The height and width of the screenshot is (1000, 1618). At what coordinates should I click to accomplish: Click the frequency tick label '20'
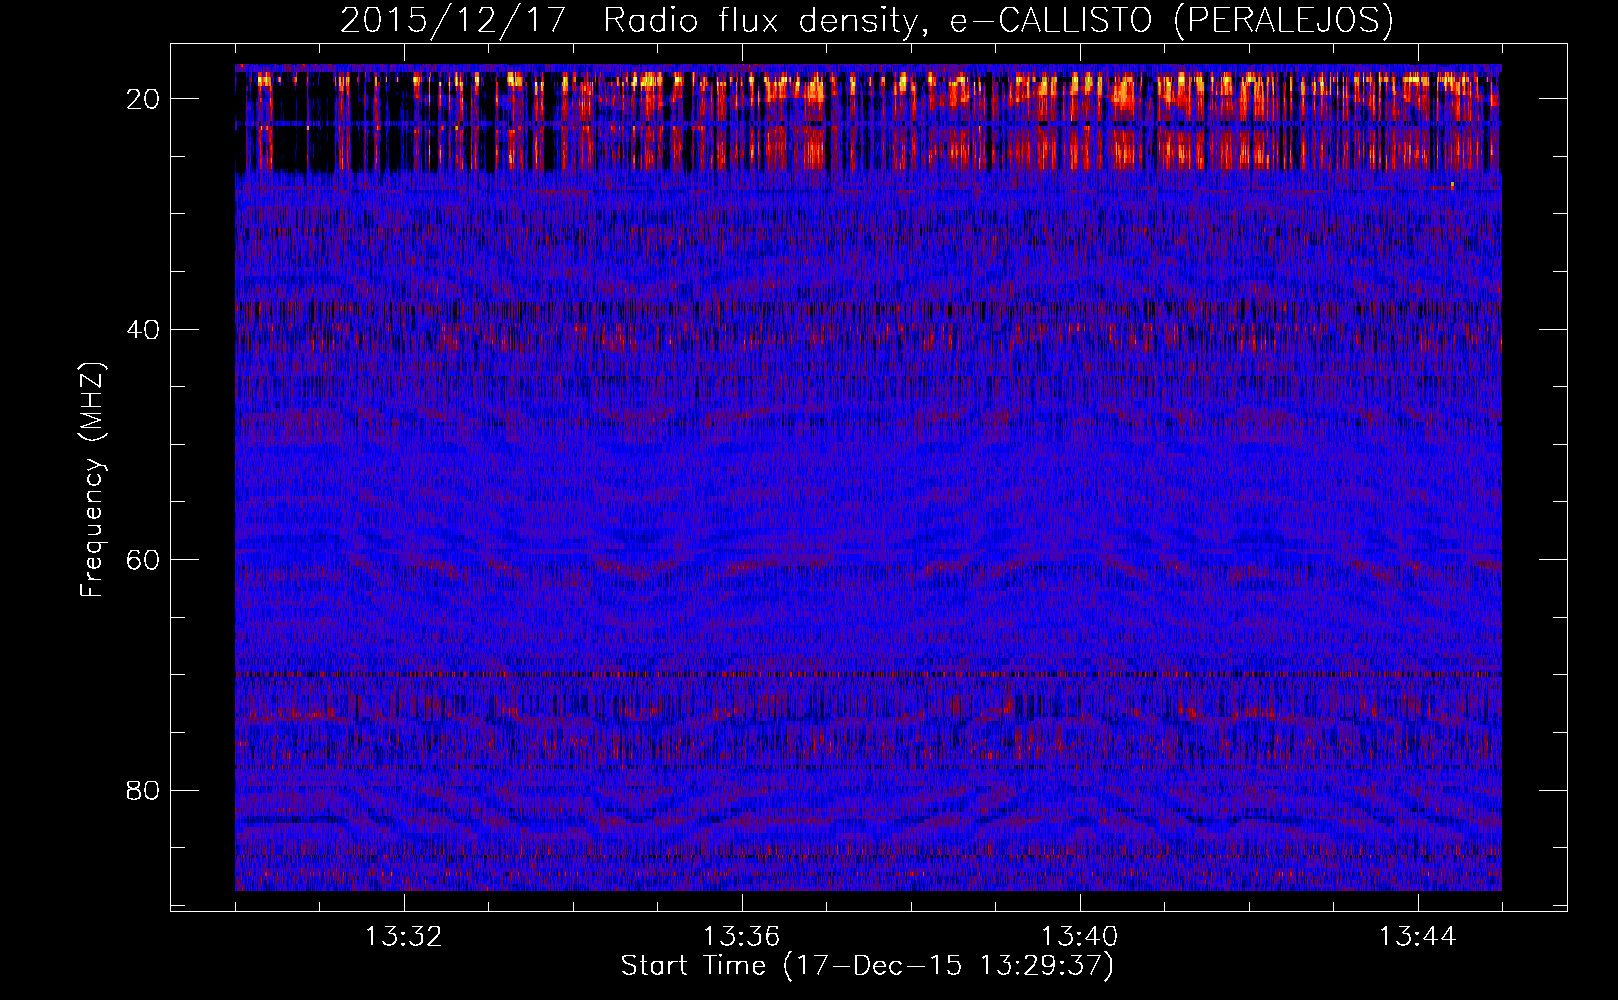coord(143,99)
